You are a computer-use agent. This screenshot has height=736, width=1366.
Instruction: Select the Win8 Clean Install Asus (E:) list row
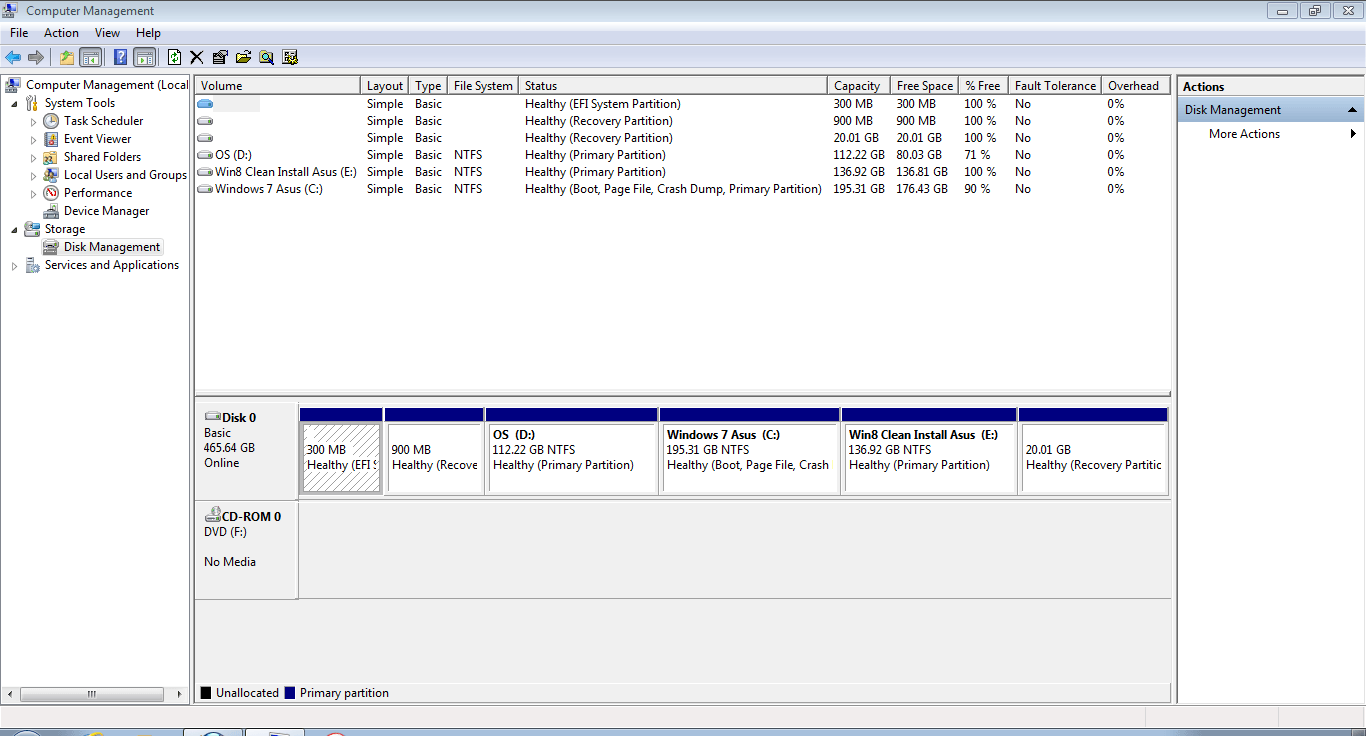[682, 172]
